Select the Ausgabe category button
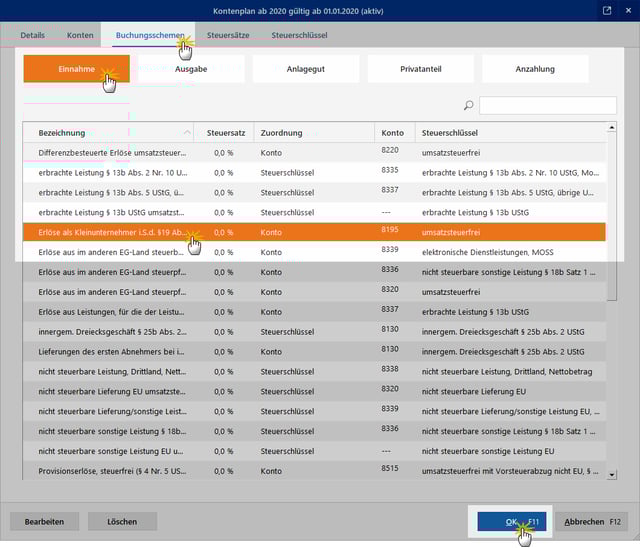640x548 pixels. coord(191,69)
